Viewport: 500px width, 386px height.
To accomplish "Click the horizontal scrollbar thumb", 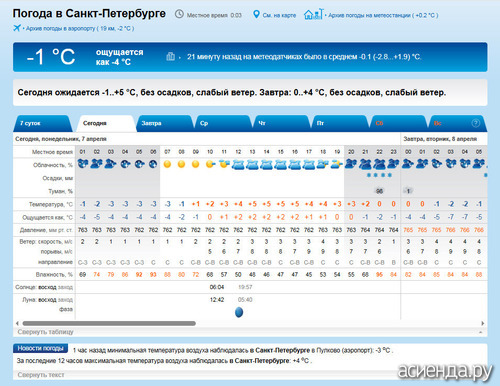I will (x=109, y=323).
